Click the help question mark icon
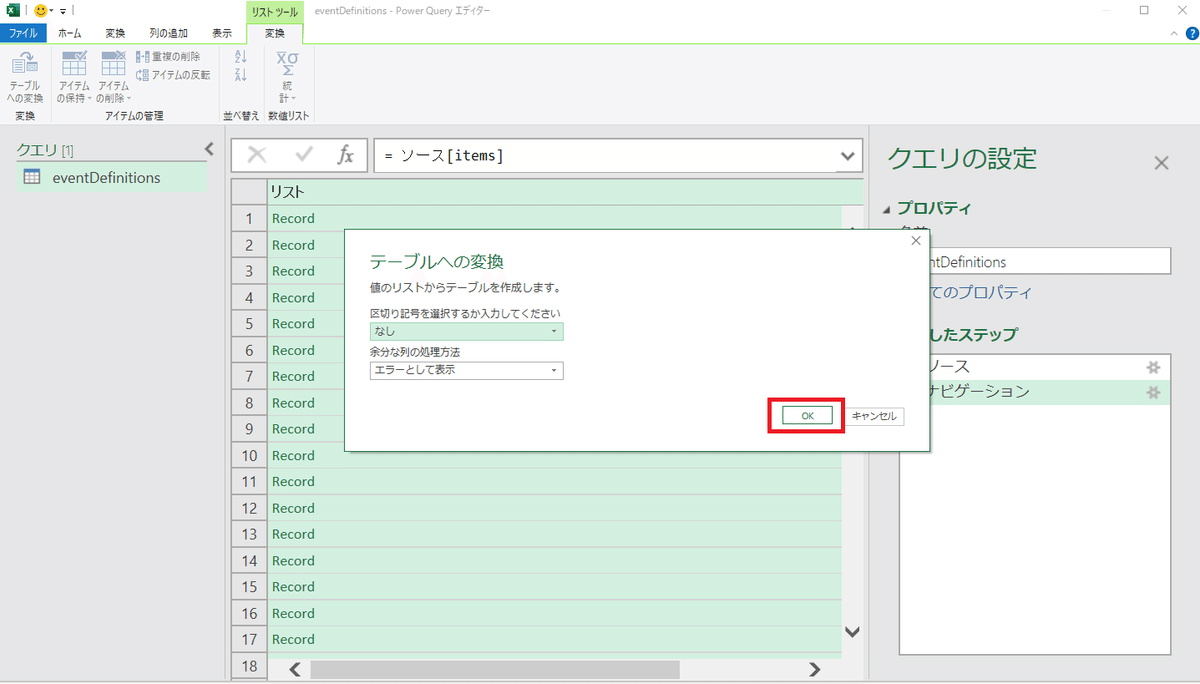 (x=1192, y=33)
